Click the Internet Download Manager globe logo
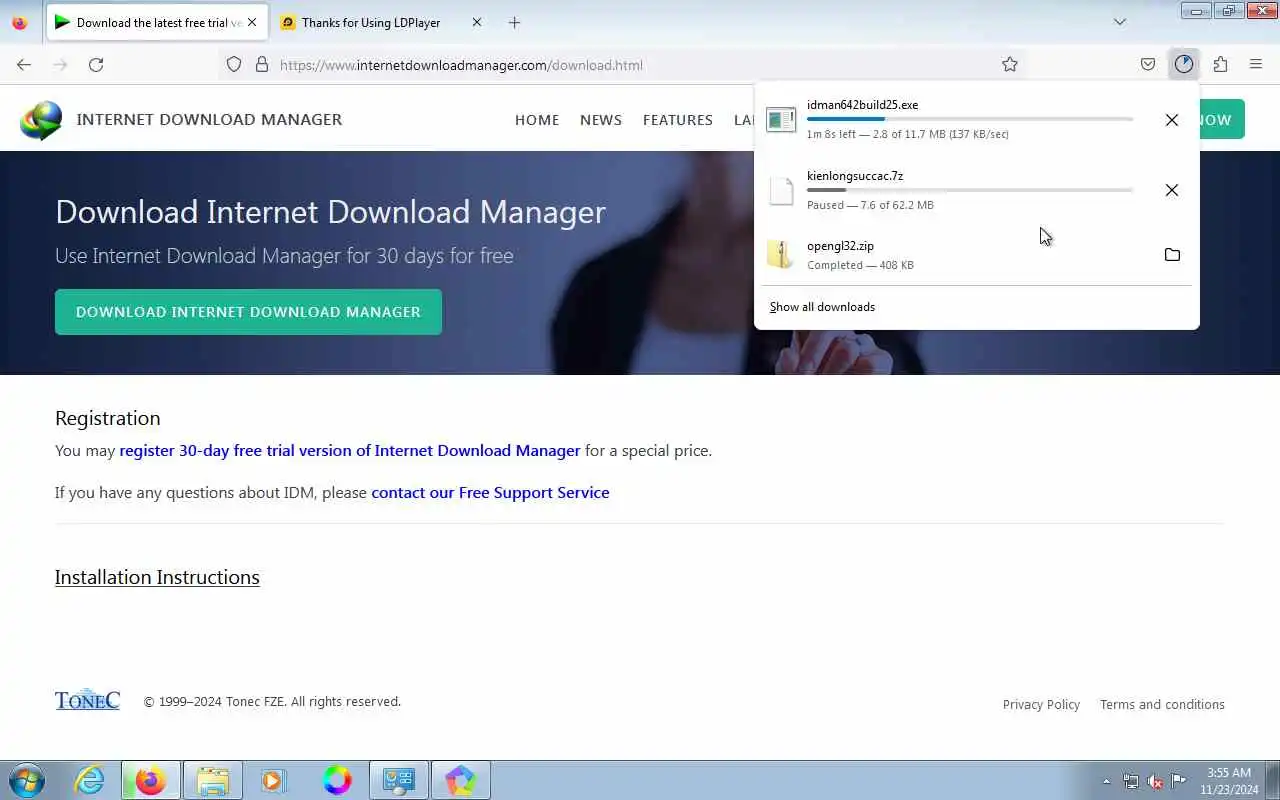Viewport: 1280px width, 800px height. 41,120
